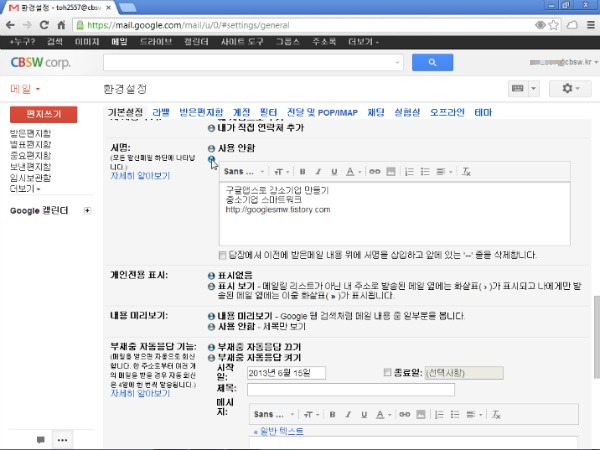Screen dimensions: 600x450
Task: Insert a link in the vacation message toolbar
Action: (404, 414)
